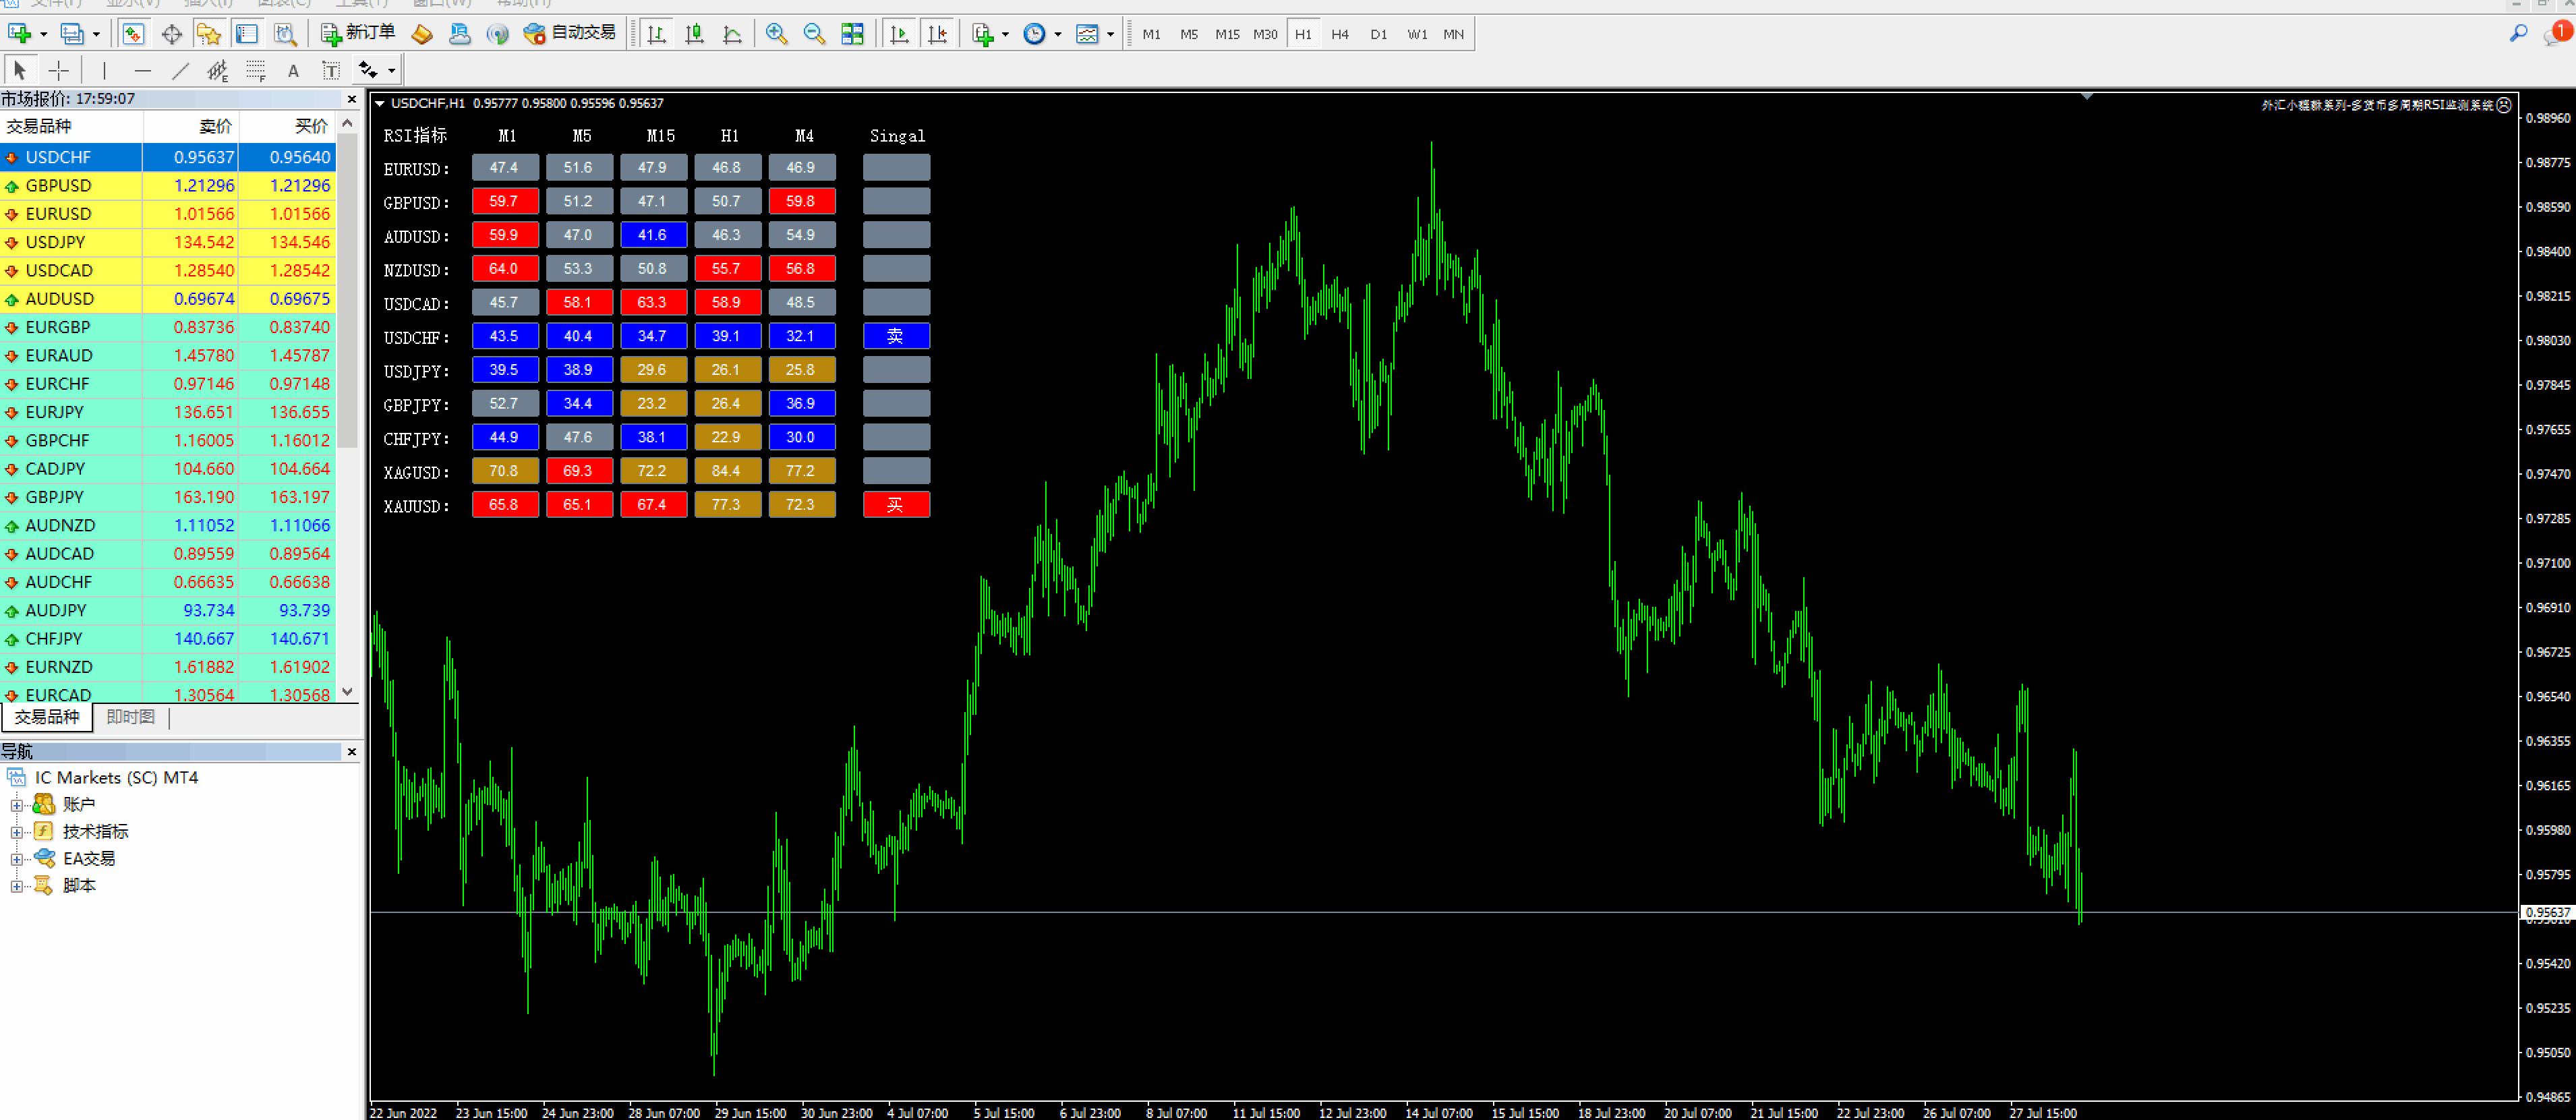Expand the 技术指标 tree node

pos(16,832)
